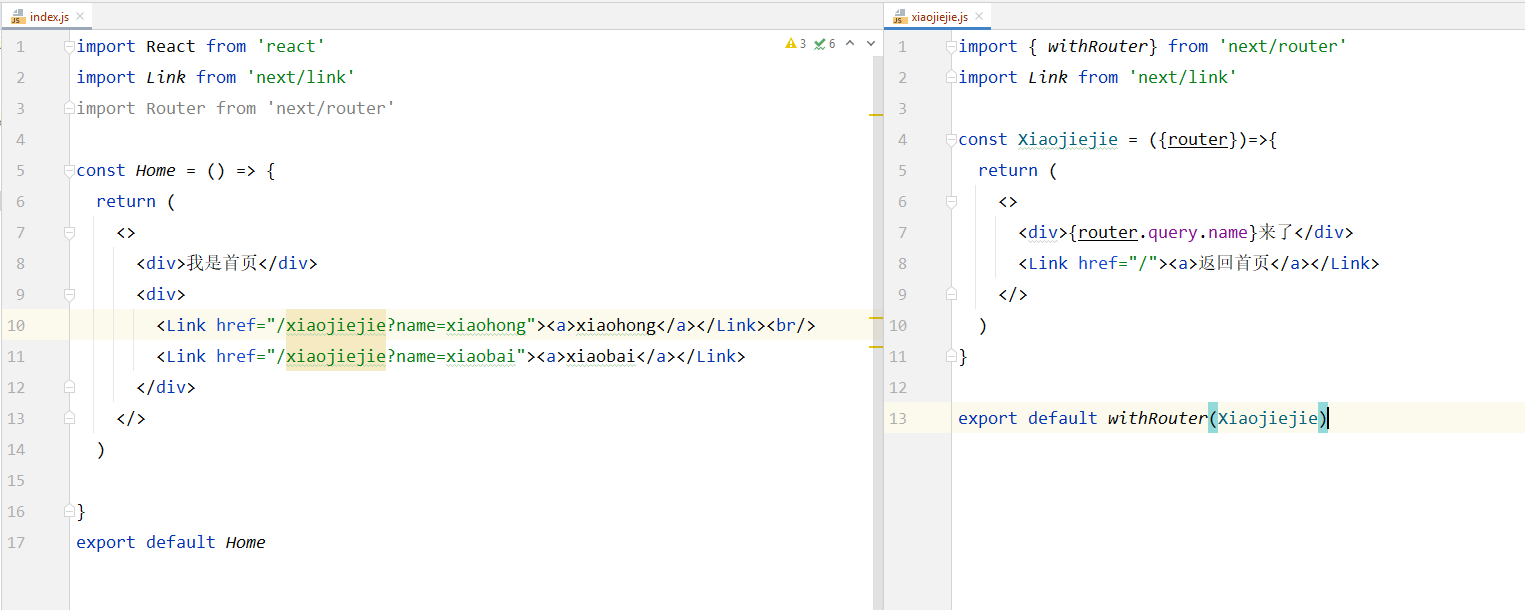
Task: Click '?name=xiaohong' in href on line 10
Action: click(x=456, y=325)
